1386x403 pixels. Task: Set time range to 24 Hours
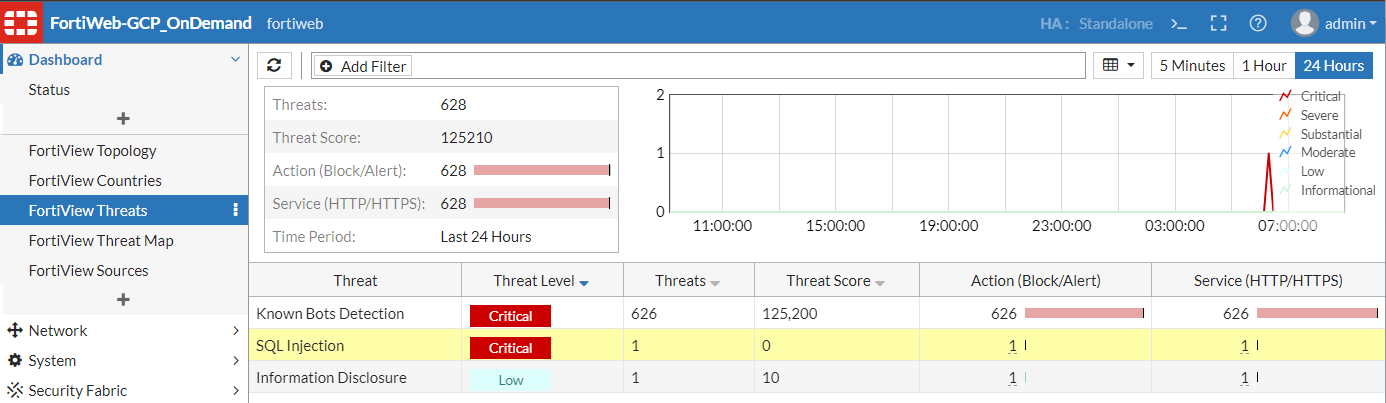[x=1334, y=65]
